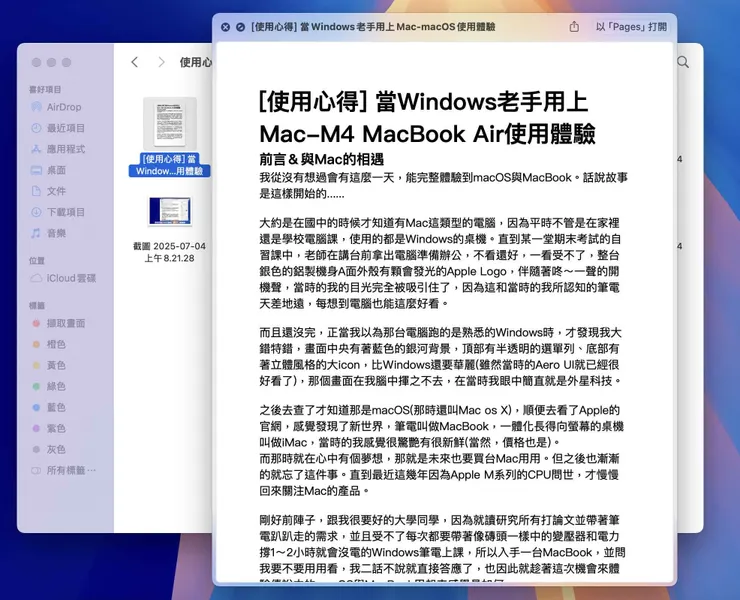The height and width of the screenshot is (600, 740).
Task: Select 音樂 in the Finder sidebar
Action: point(56,233)
